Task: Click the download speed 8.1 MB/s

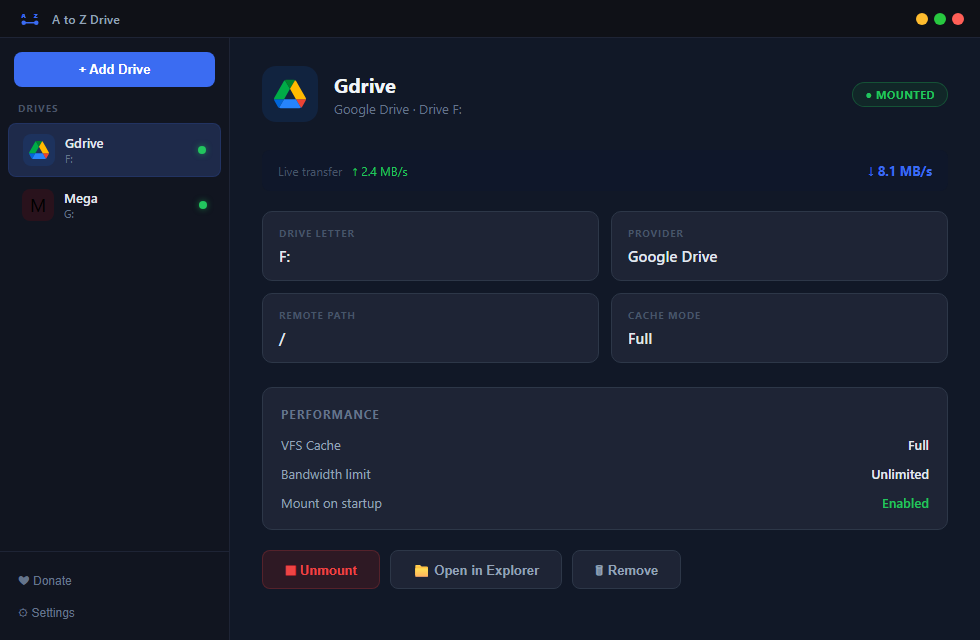Action: 899,171
